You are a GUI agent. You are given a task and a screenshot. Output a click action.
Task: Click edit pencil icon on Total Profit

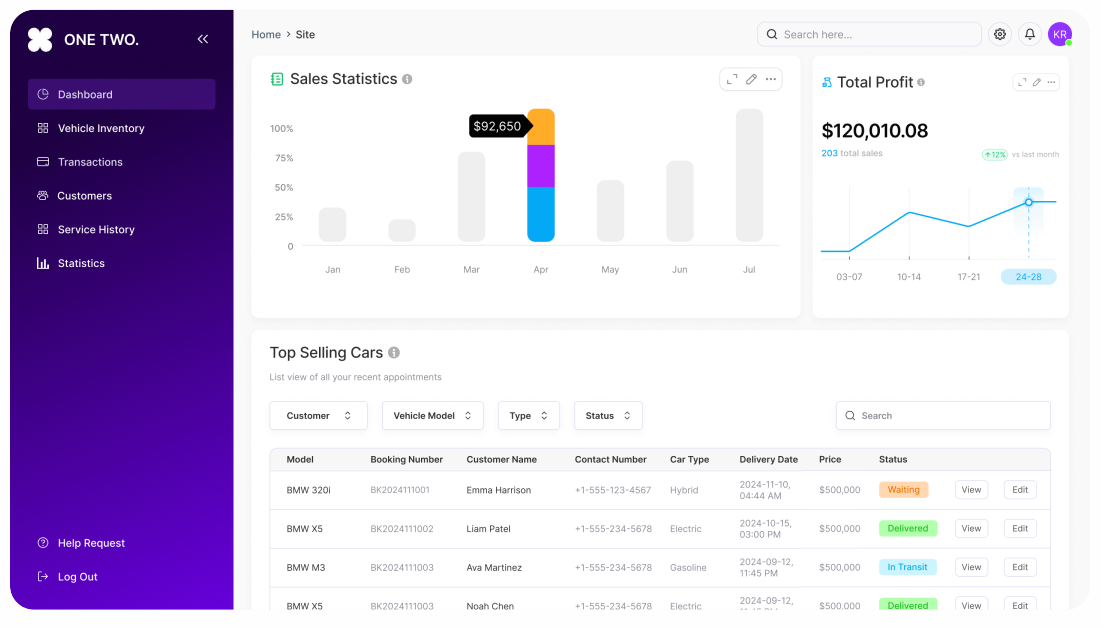(x=1037, y=82)
